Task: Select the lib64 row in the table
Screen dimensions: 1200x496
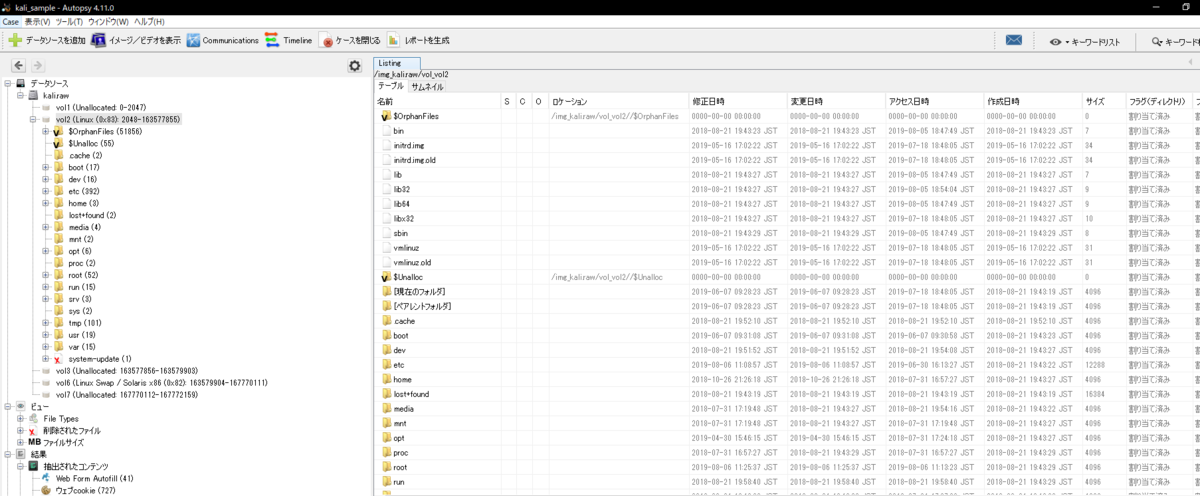Action: [786, 204]
